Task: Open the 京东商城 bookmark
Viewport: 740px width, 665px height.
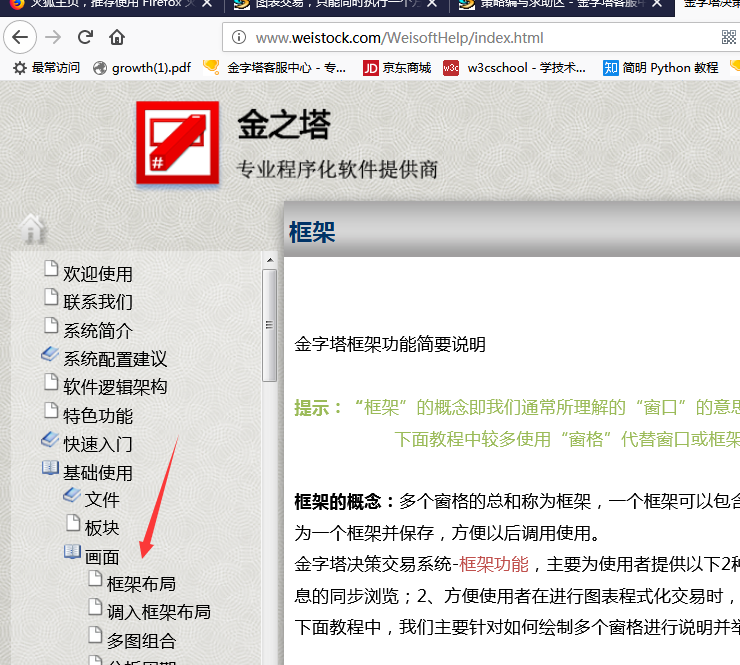Action: [397, 68]
